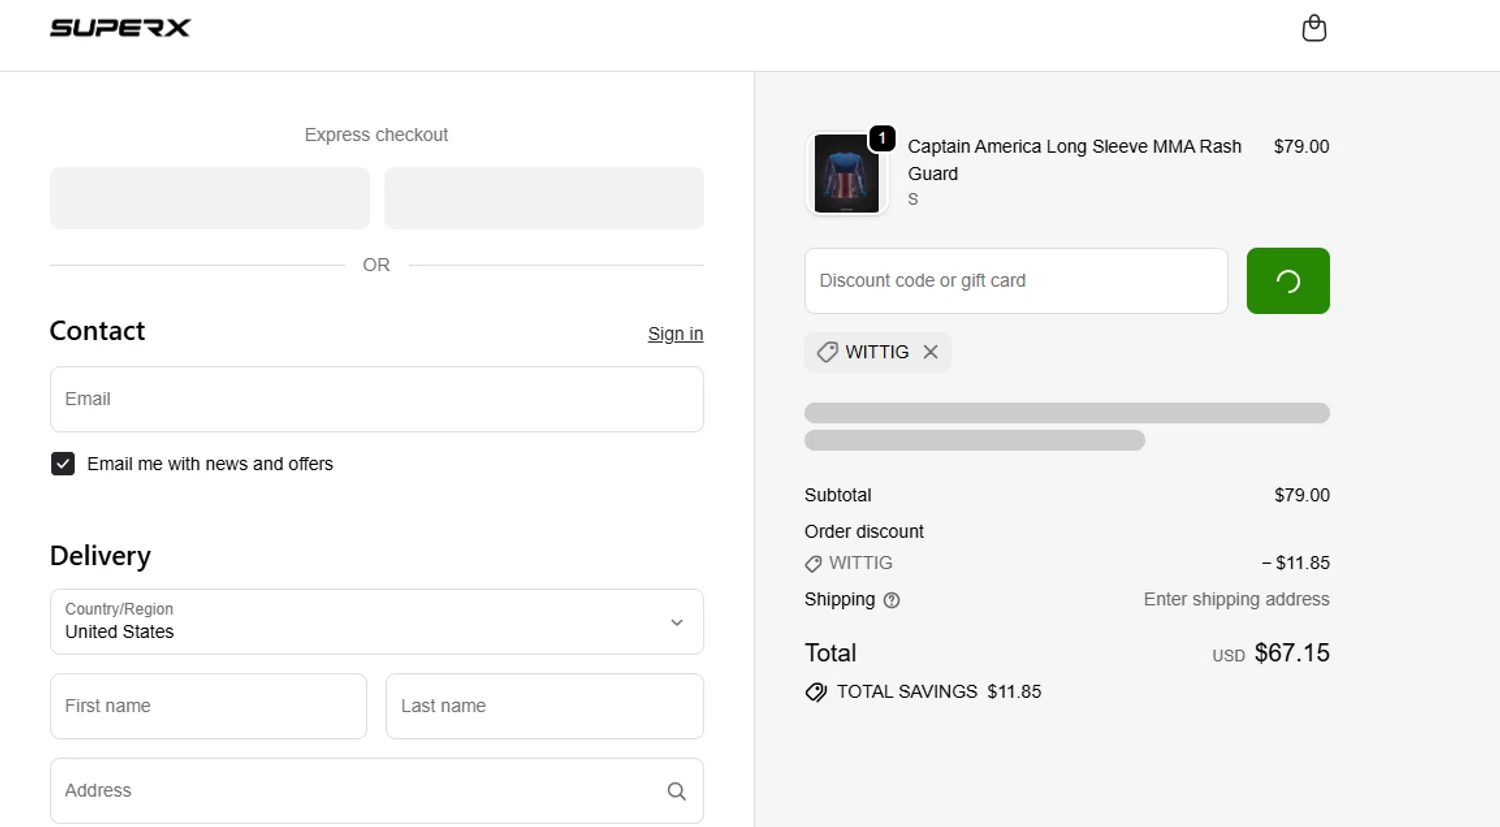Click tag icon beside WITTIG order discount
Screen dimensions: 1500x827
[x=813, y=564]
